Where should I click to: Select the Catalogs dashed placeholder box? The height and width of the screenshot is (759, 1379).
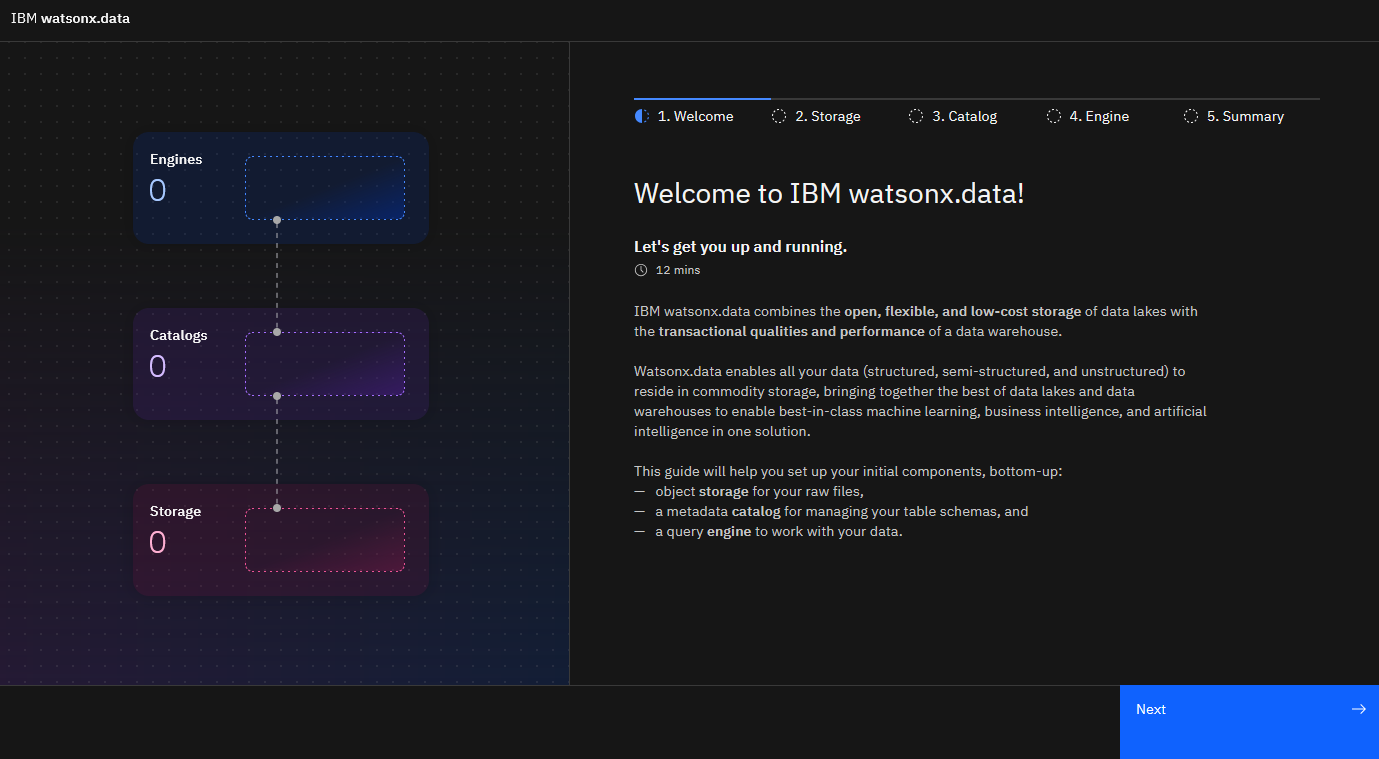[325, 364]
